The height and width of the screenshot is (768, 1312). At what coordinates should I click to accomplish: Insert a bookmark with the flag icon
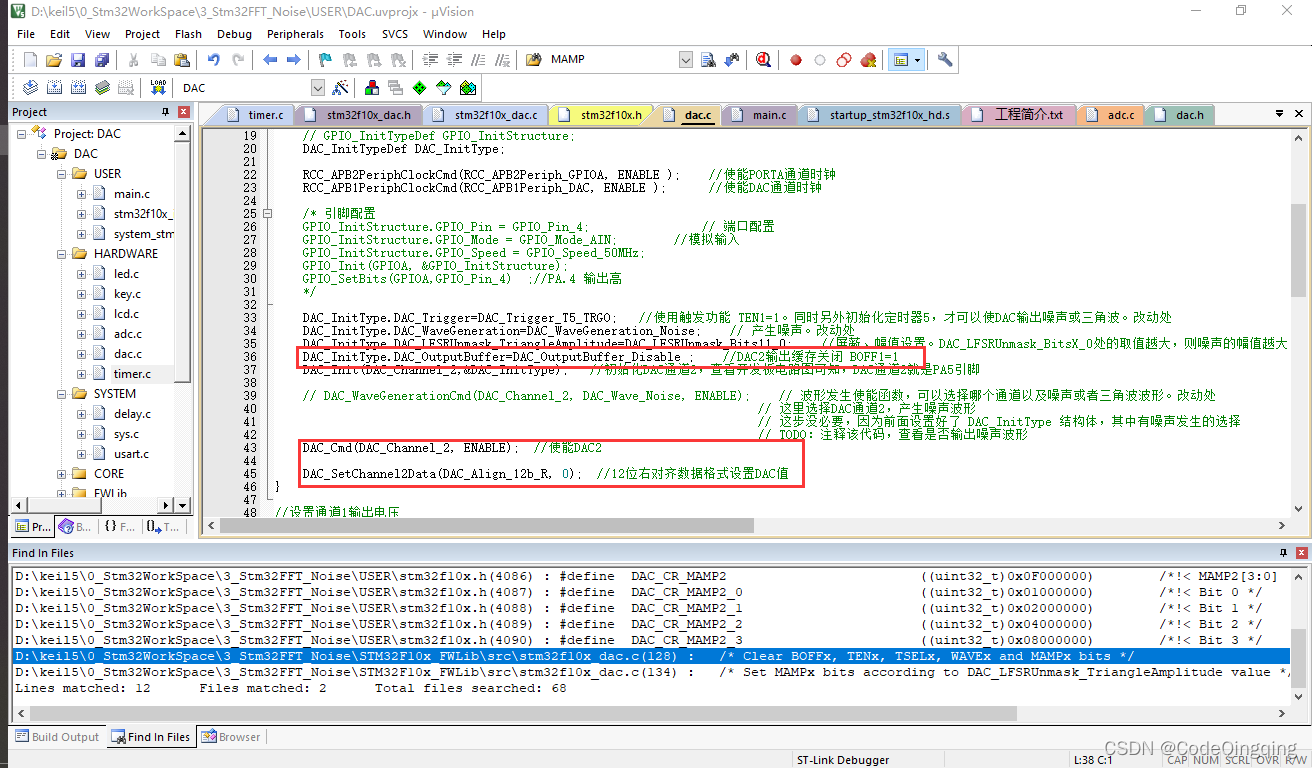pyautogui.click(x=326, y=60)
